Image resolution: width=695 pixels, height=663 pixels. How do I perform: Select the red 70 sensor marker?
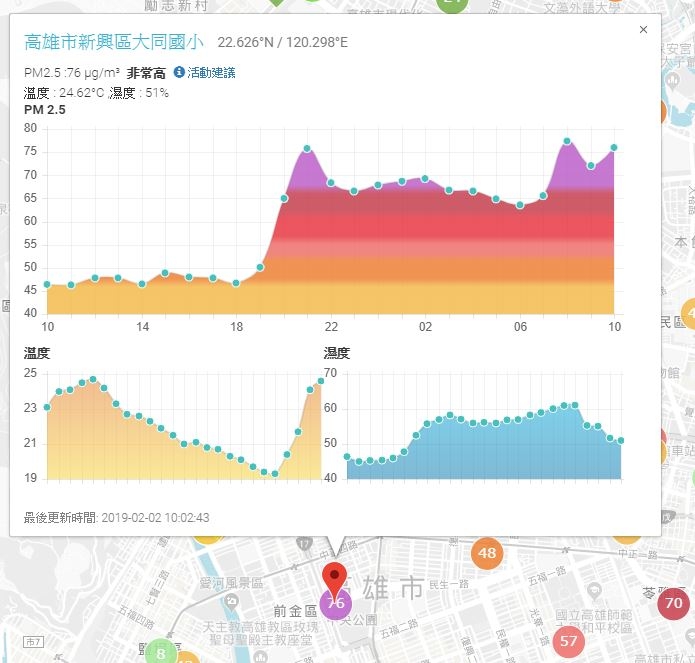click(x=673, y=603)
